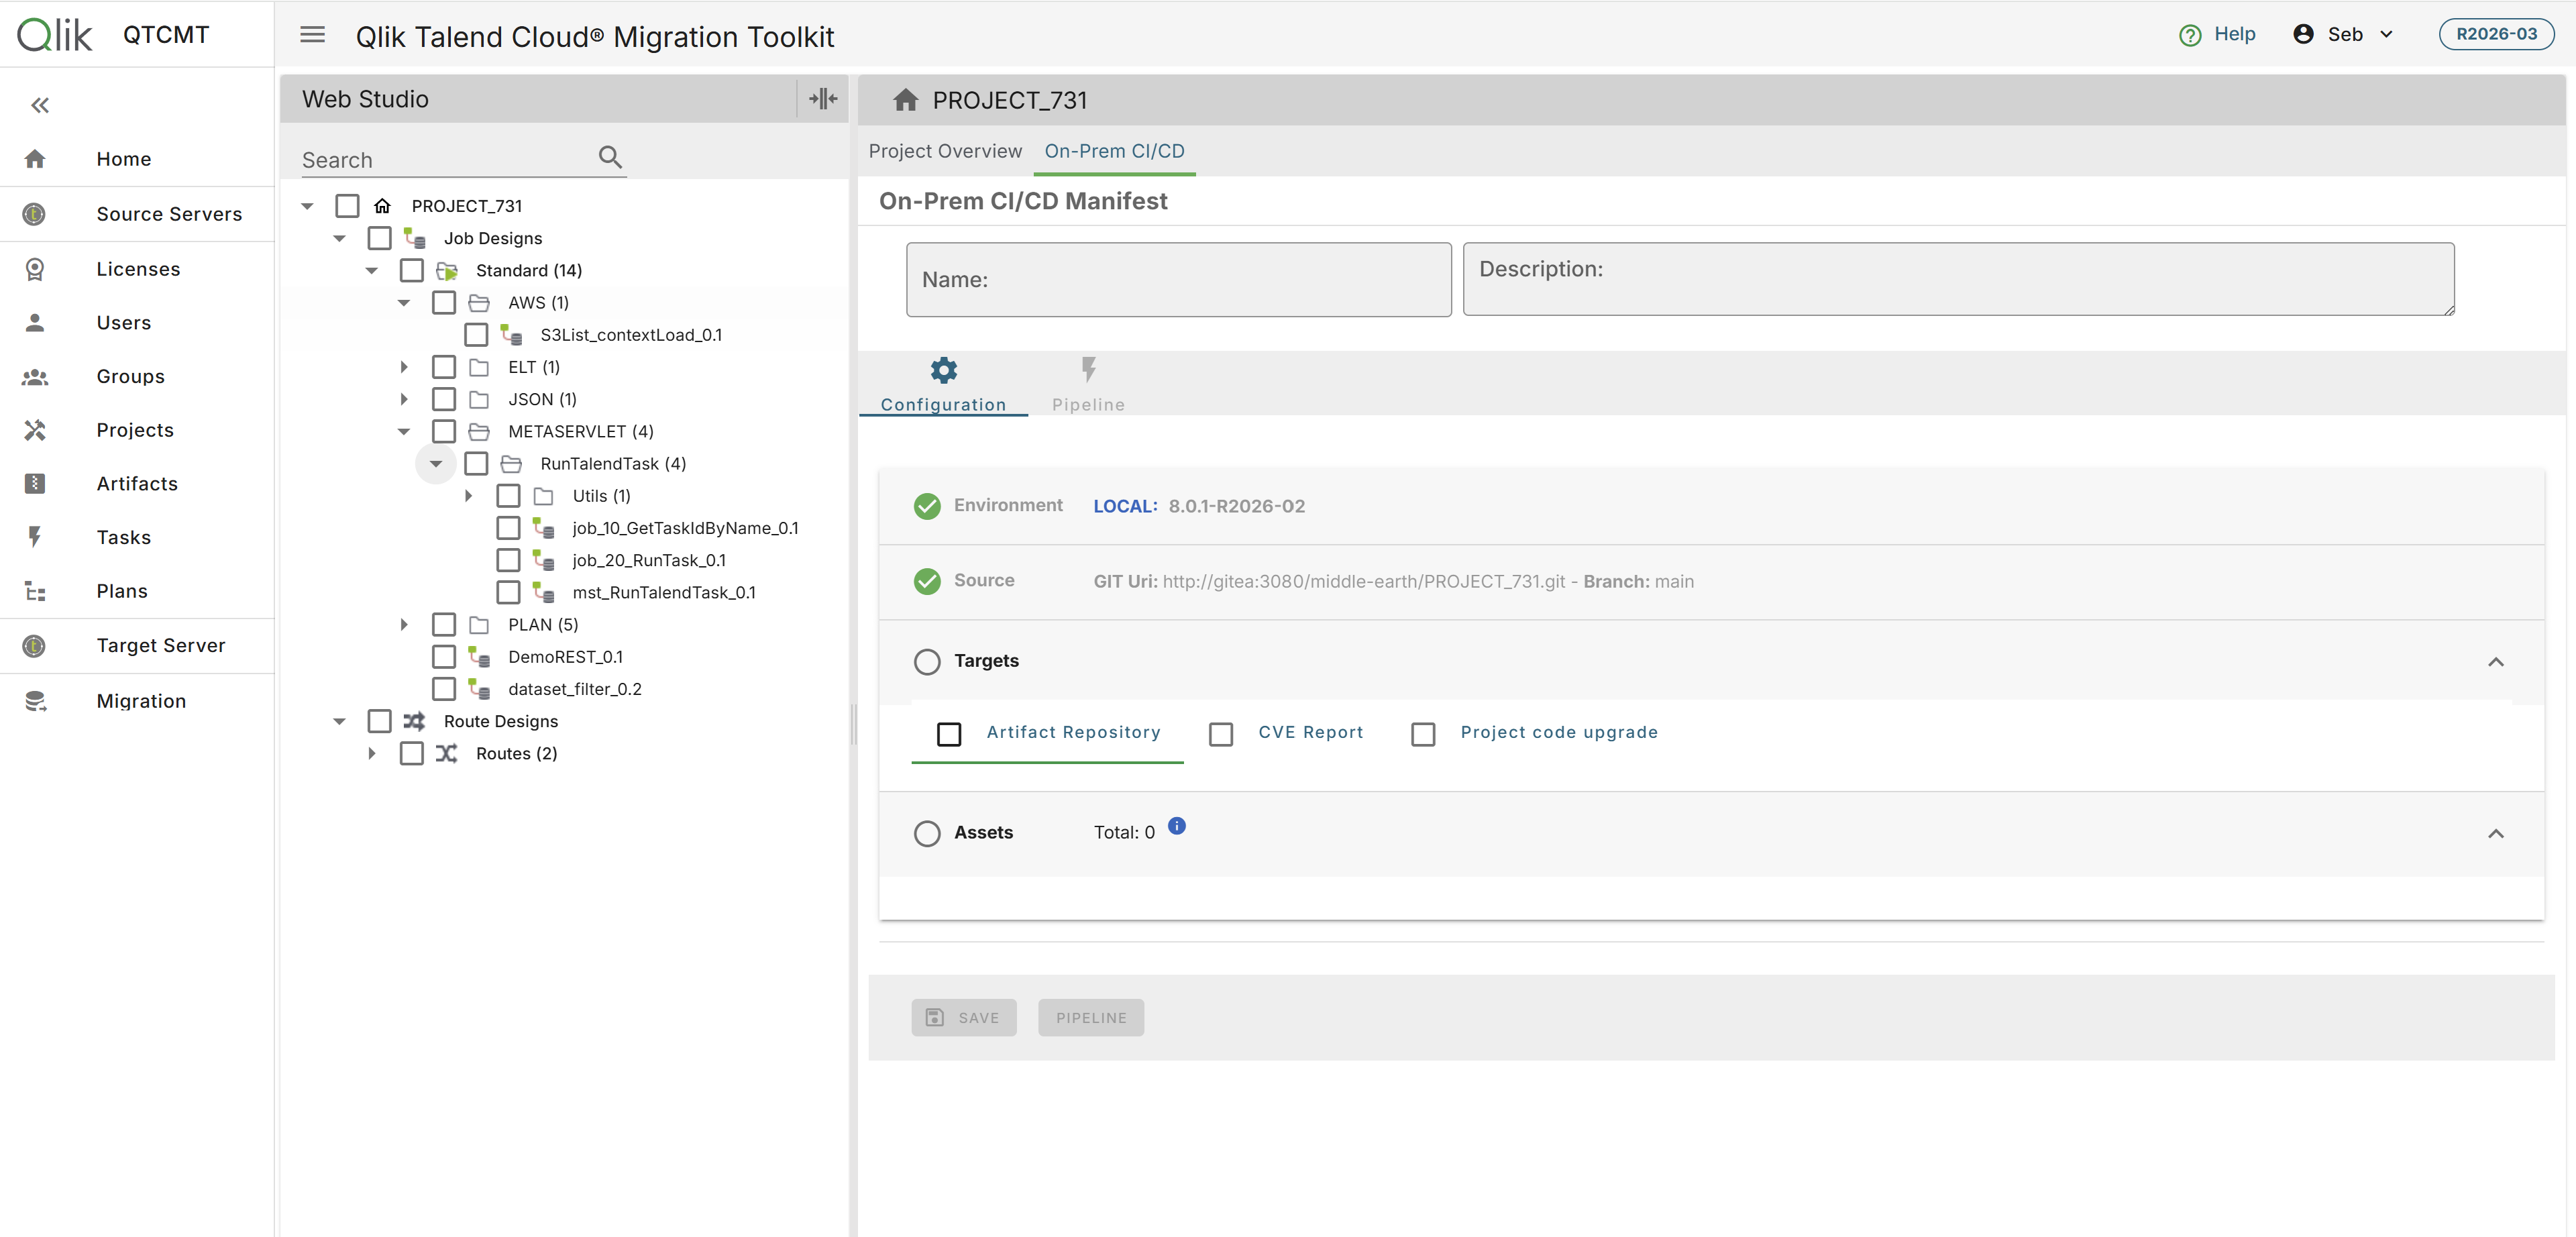This screenshot has height=1237, width=2576.
Task: Expand the PLAN folder
Action: (403, 624)
